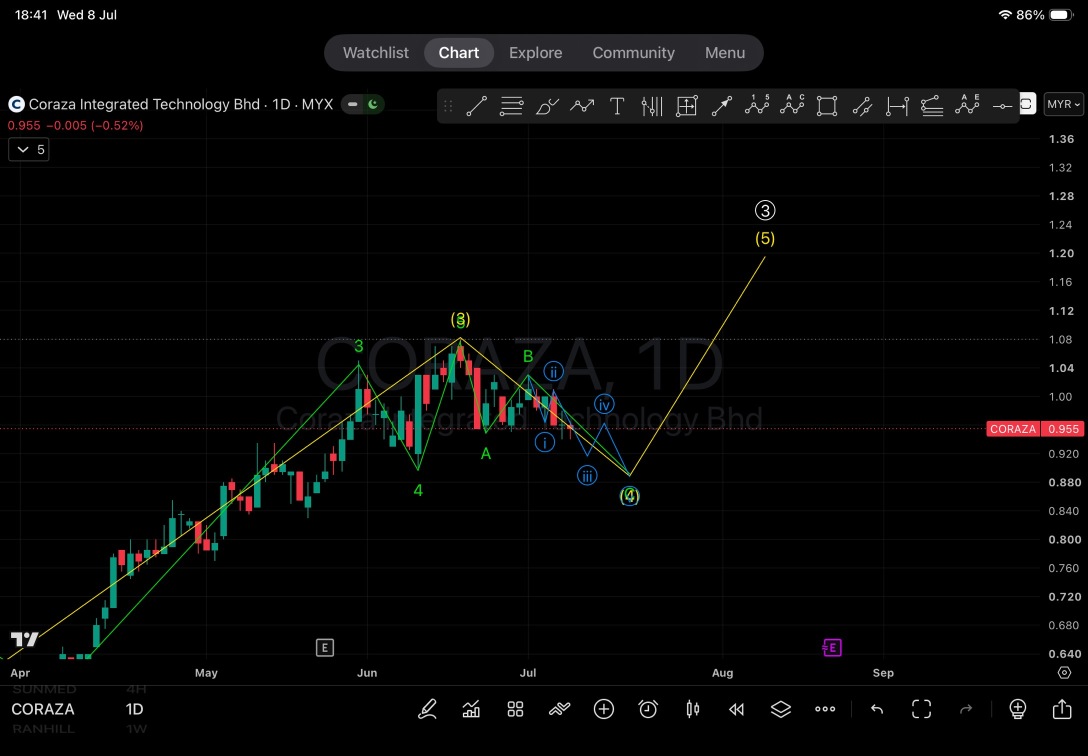Image resolution: width=1088 pixels, height=756 pixels.
Task: Switch to the Explore tab
Action: [x=536, y=53]
